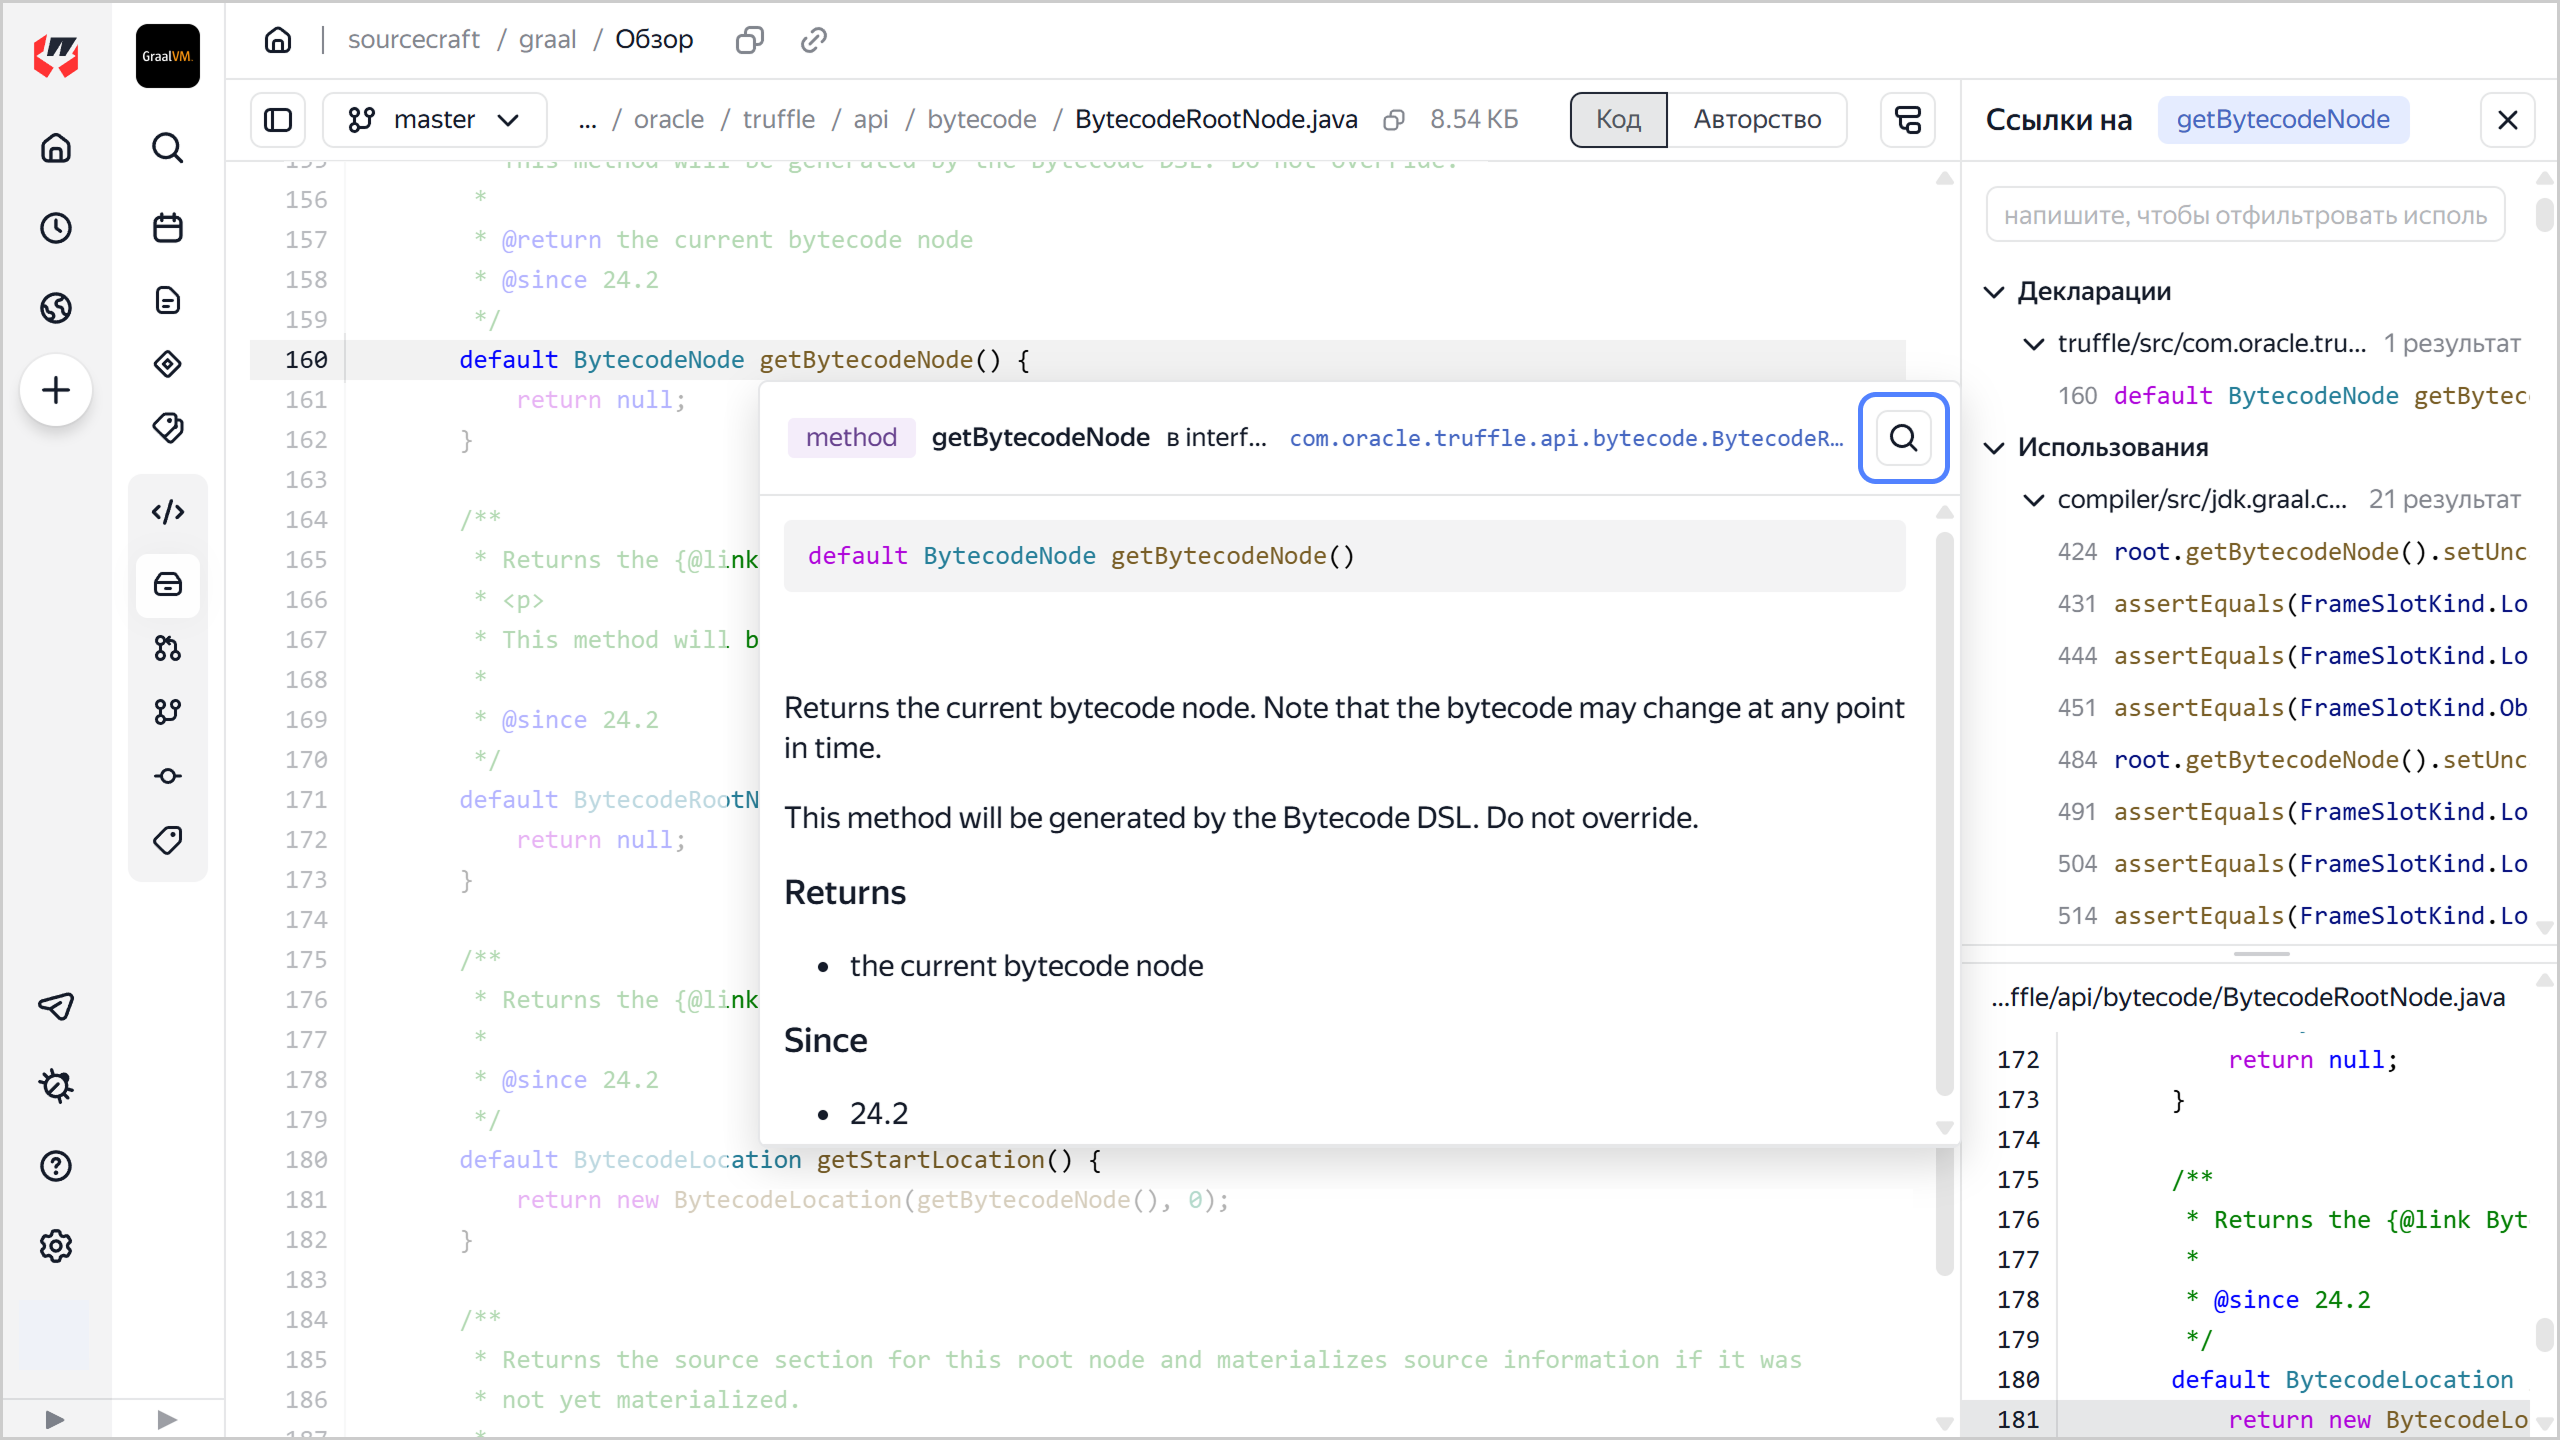Open the graal breadcrumb link

(546, 39)
